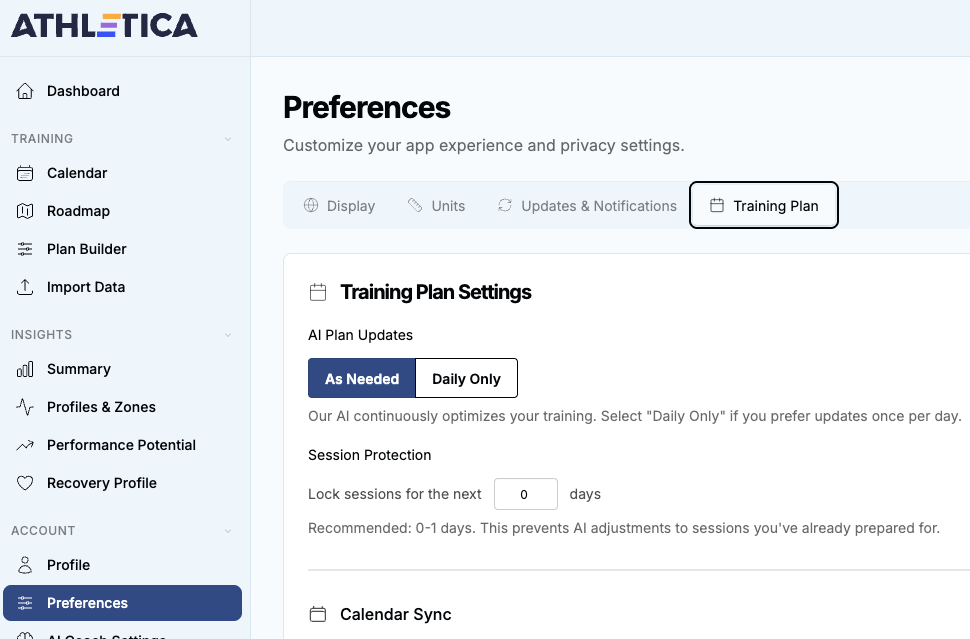Switch AI plan updates to Daily Only
Viewport: 970px width, 639px height.
click(x=466, y=379)
